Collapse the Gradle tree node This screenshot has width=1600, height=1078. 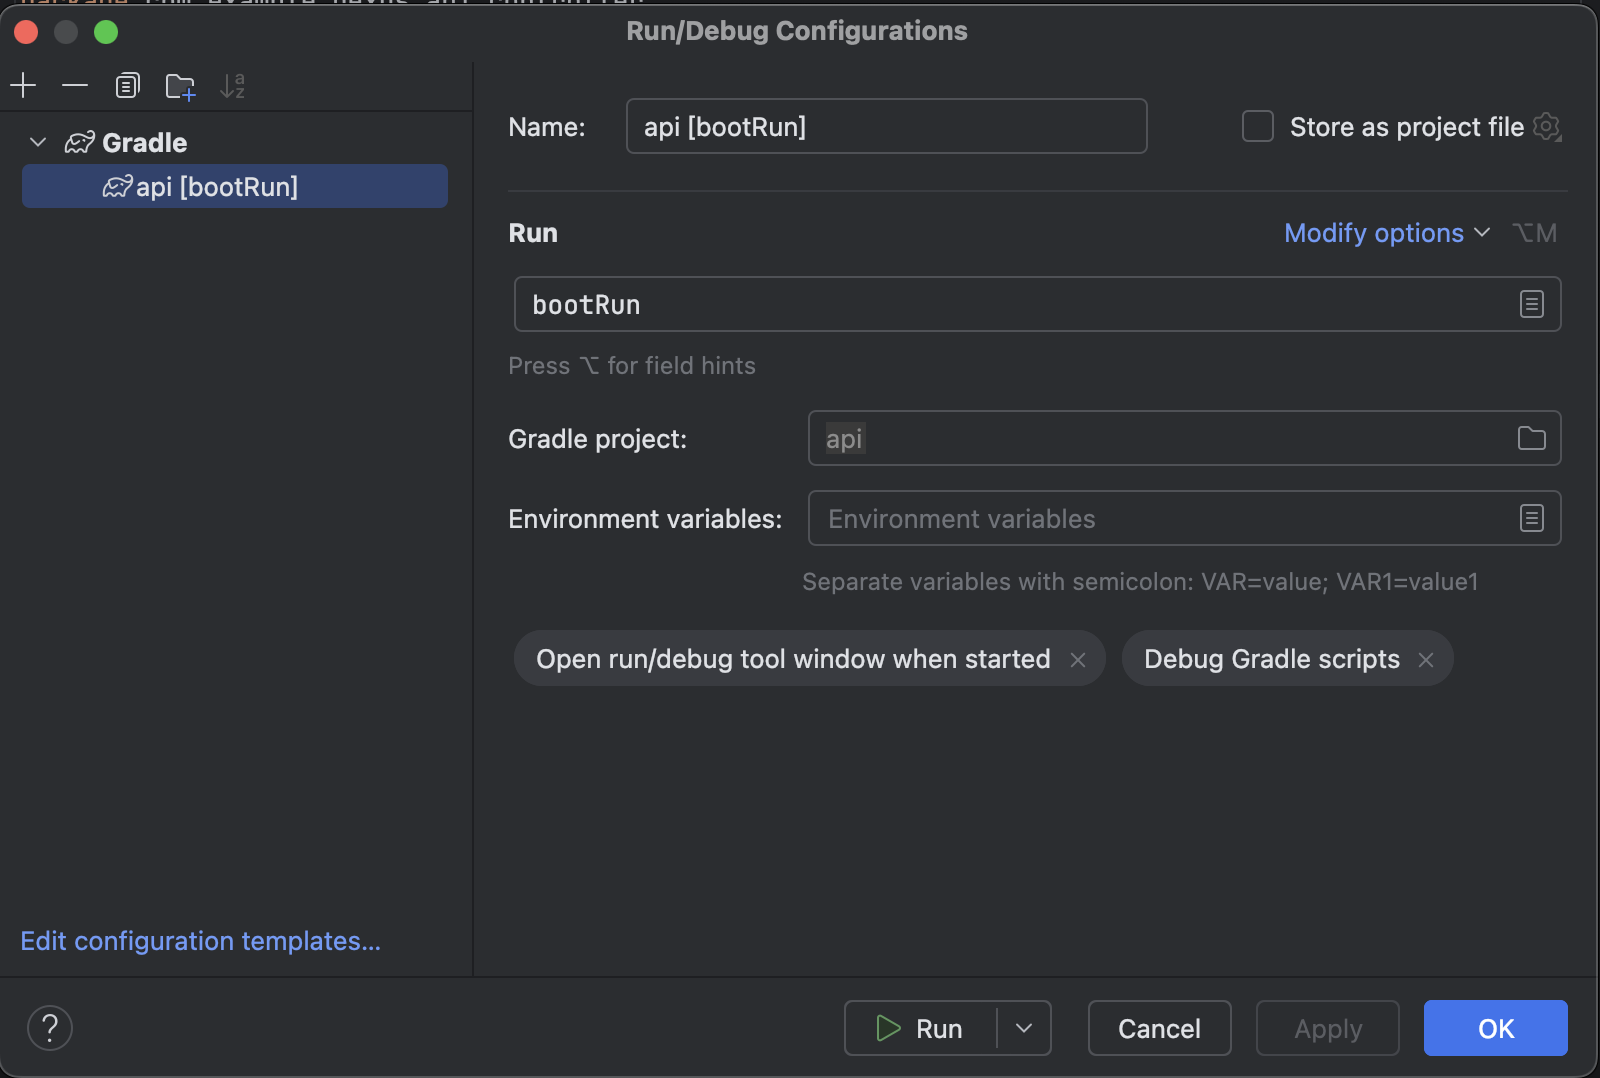coord(38,142)
